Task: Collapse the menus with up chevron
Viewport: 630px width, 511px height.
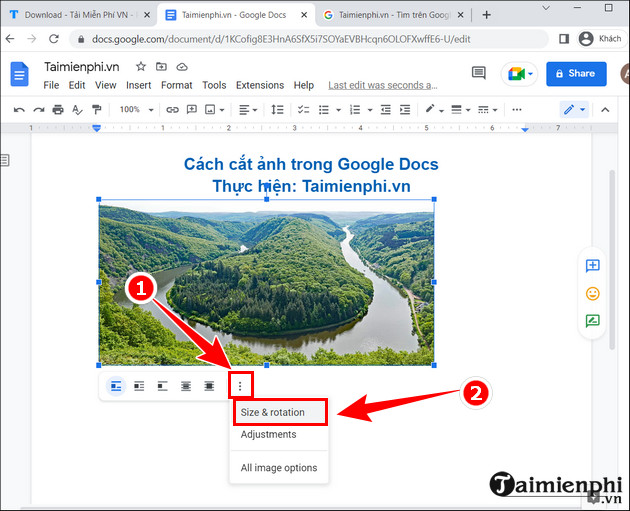Action: click(x=605, y=110)
